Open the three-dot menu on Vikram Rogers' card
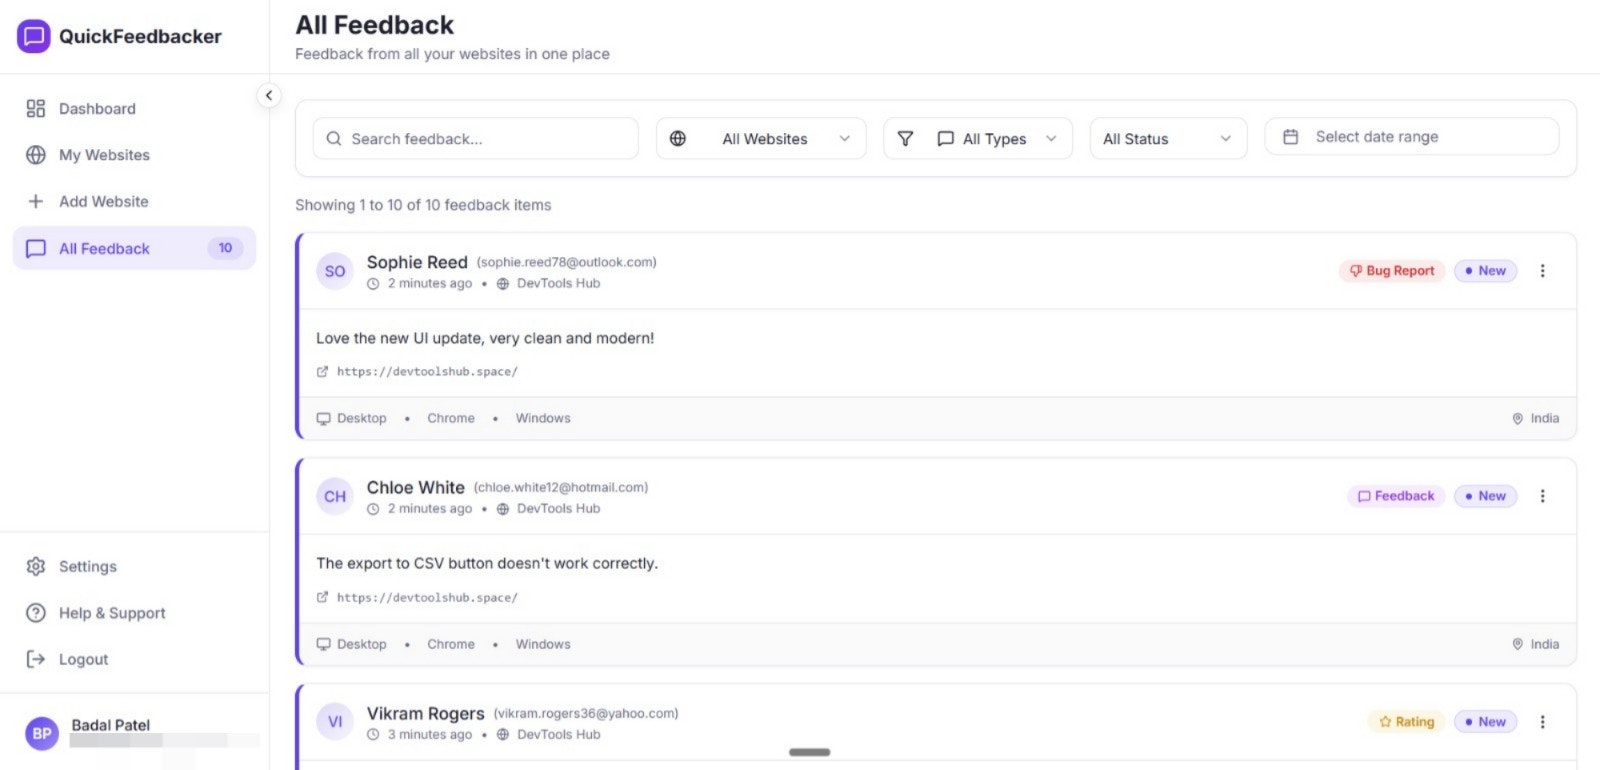This screenshot has height=770, width=1600. point(1543,722)
